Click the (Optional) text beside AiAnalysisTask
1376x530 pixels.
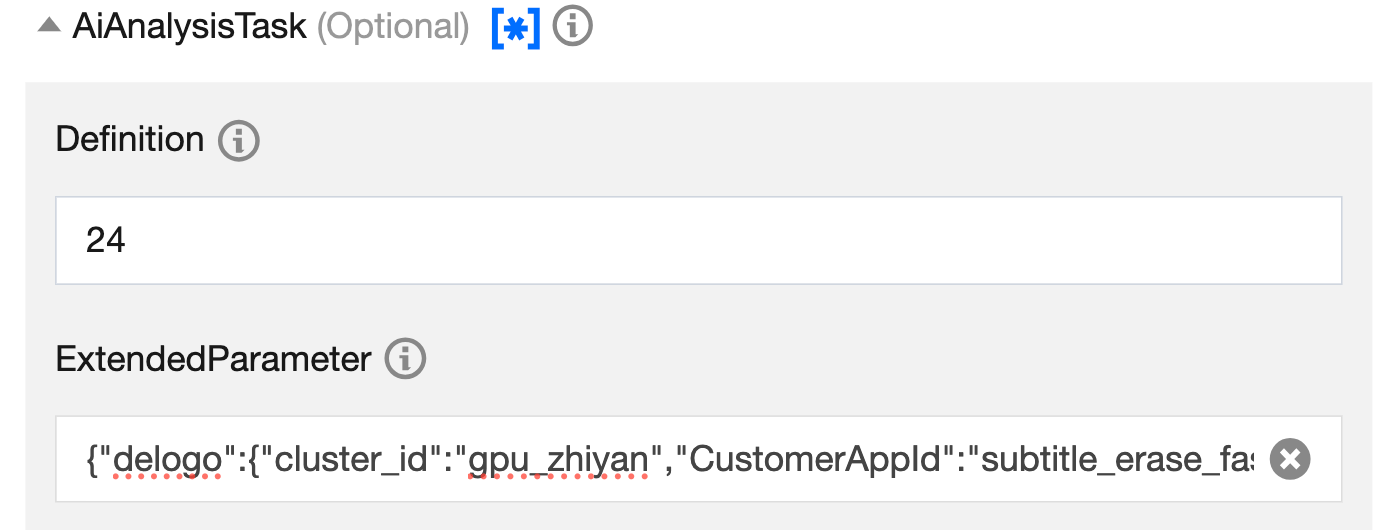click(393, 28)
